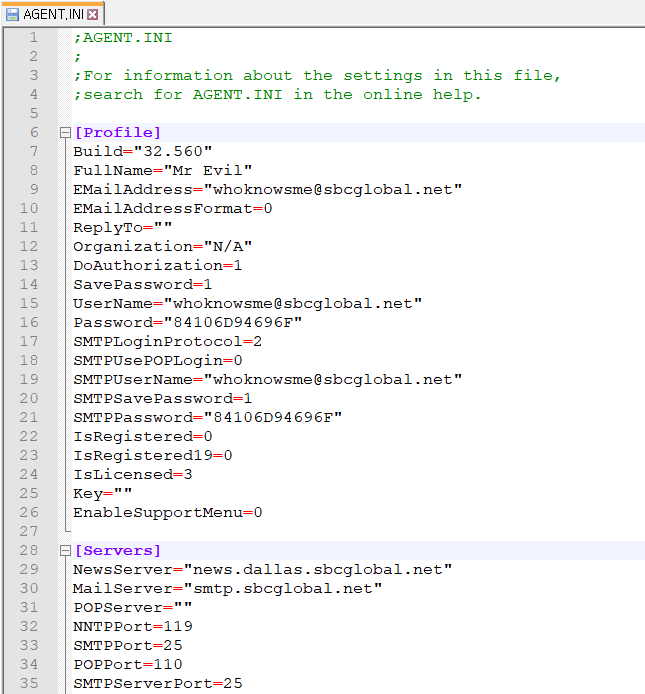Click the ;AGENT.INI comment line
Screen dimensions: 645x694
123,38
